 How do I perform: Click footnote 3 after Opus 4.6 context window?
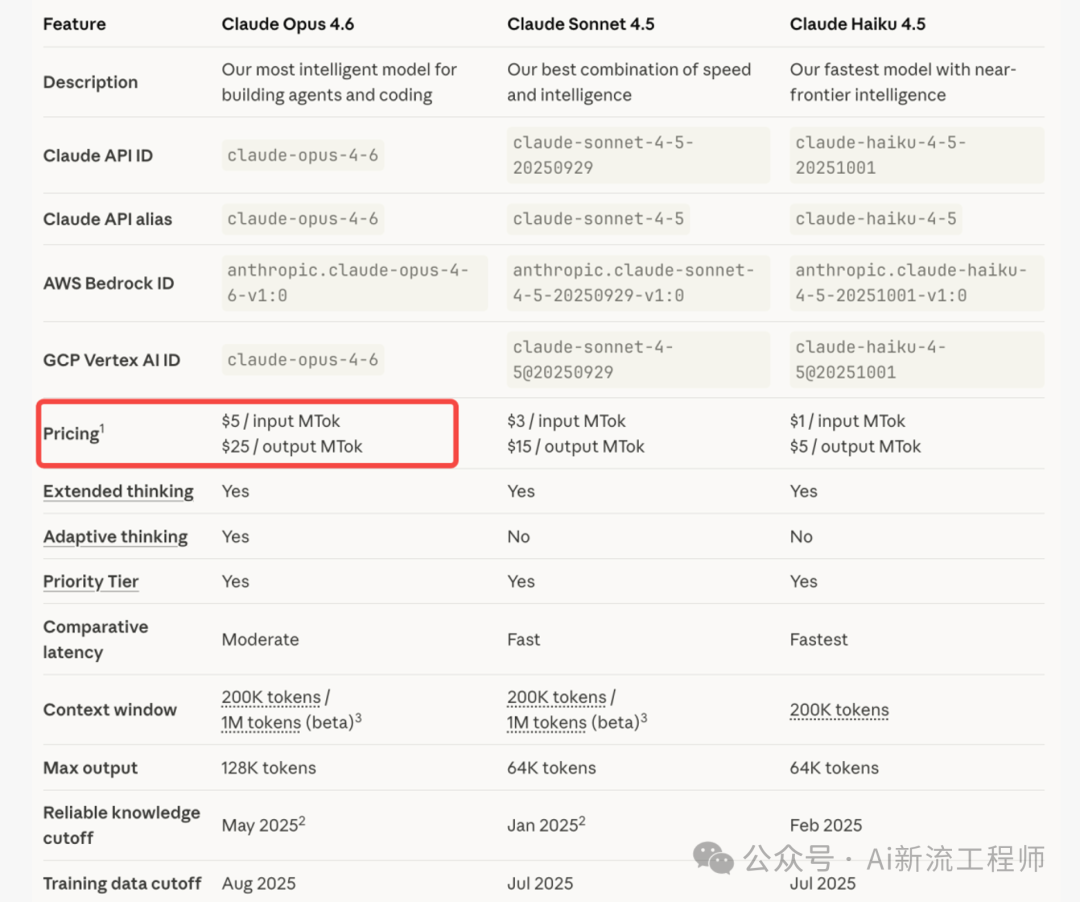pos(358,718)
